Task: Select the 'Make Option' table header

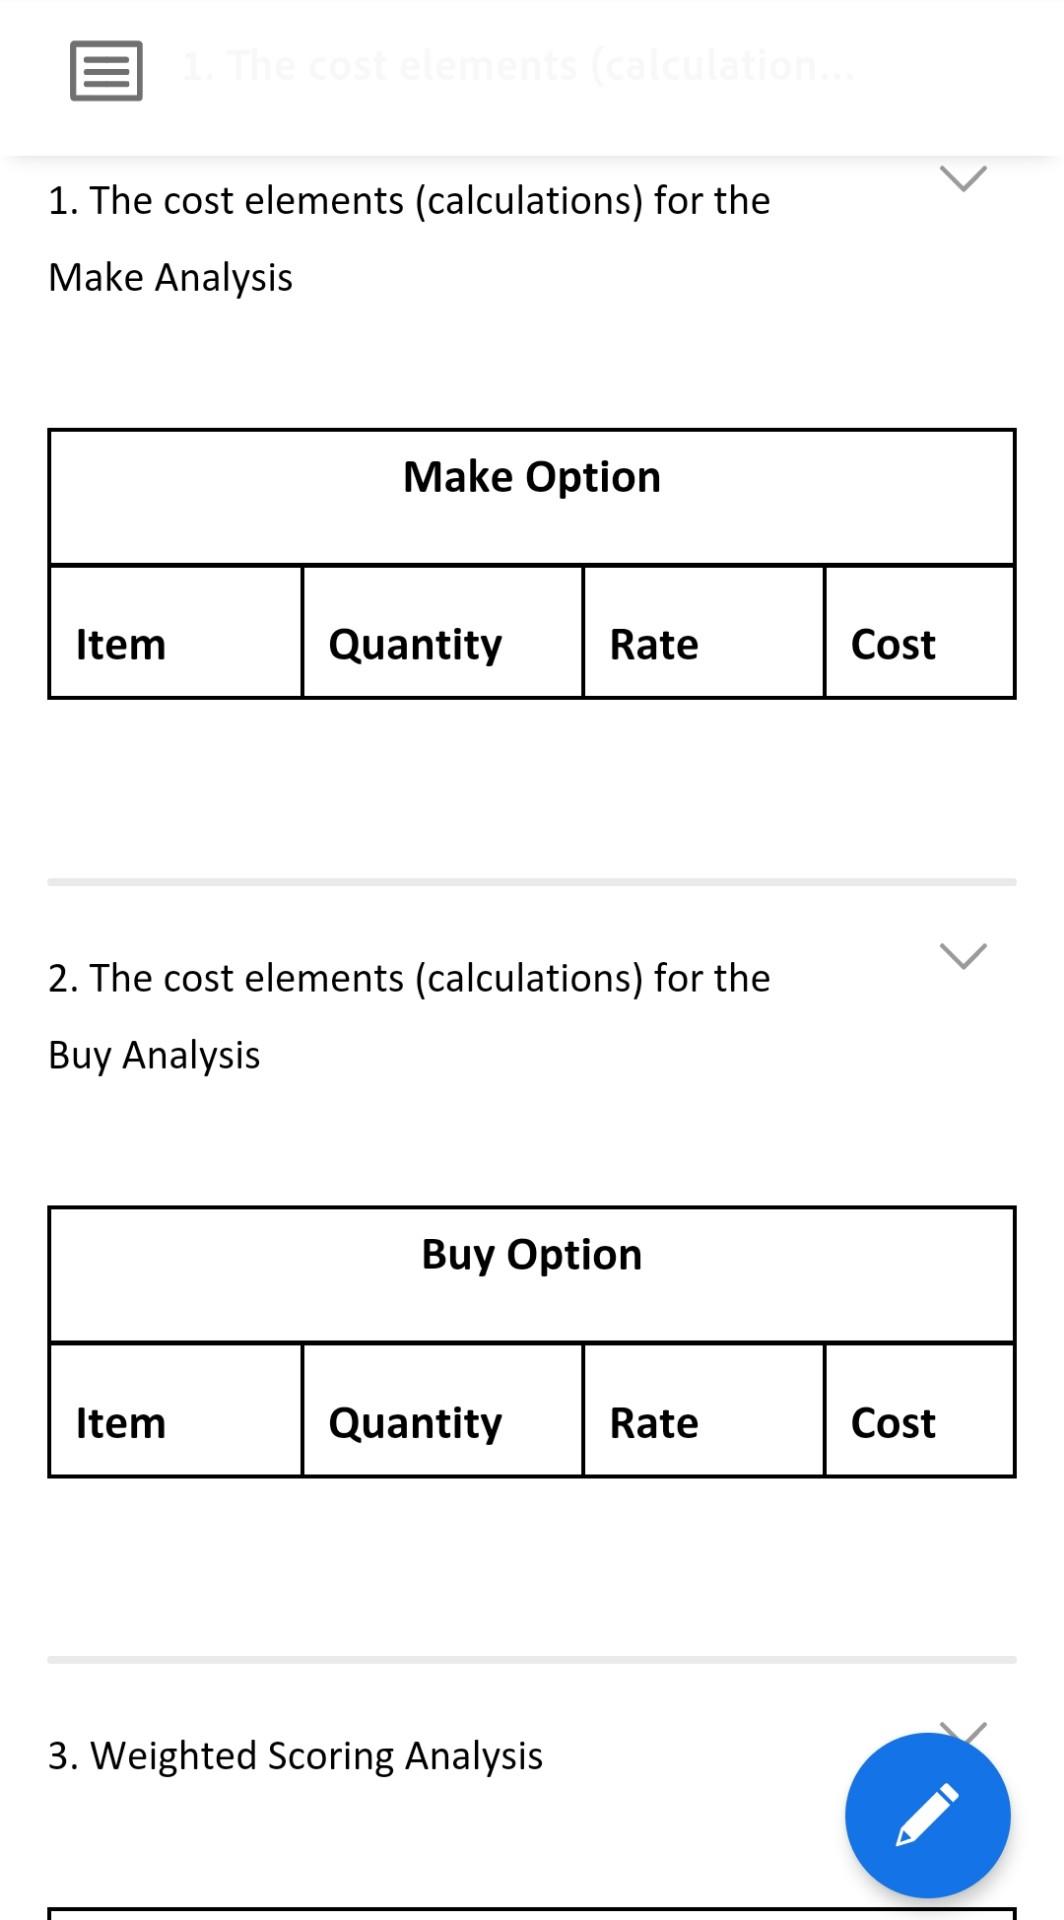Action: [x=531, y=476]
